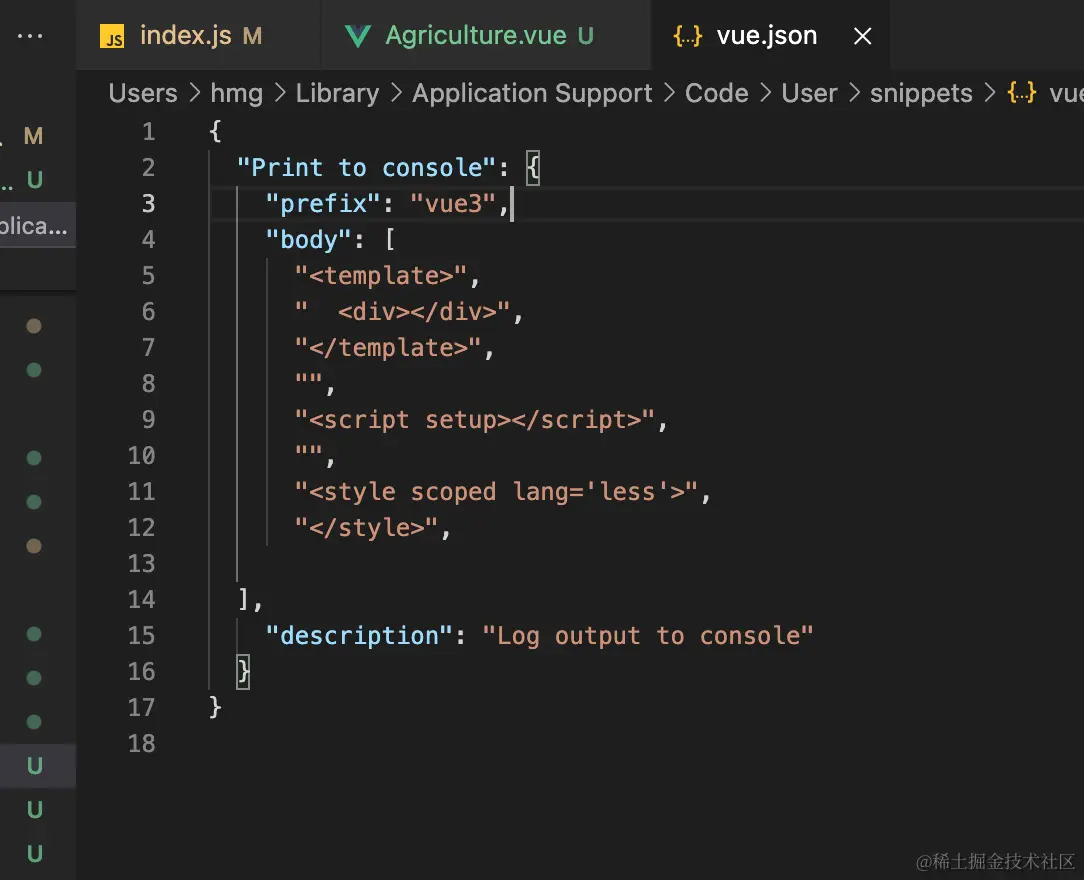The image size is (1084, 880).
Task: Click the empty string on line 8
Action: pos(308,380)
